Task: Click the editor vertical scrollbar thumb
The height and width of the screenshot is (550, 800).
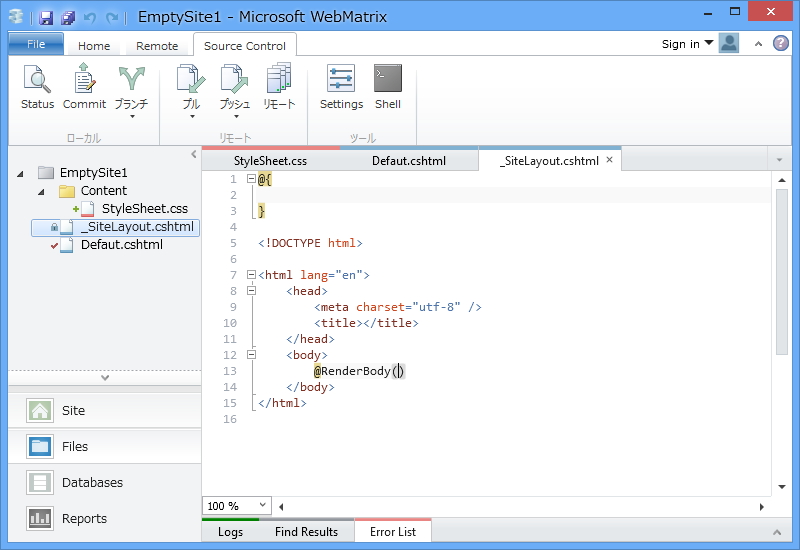Action: click(x=782, y=271)
